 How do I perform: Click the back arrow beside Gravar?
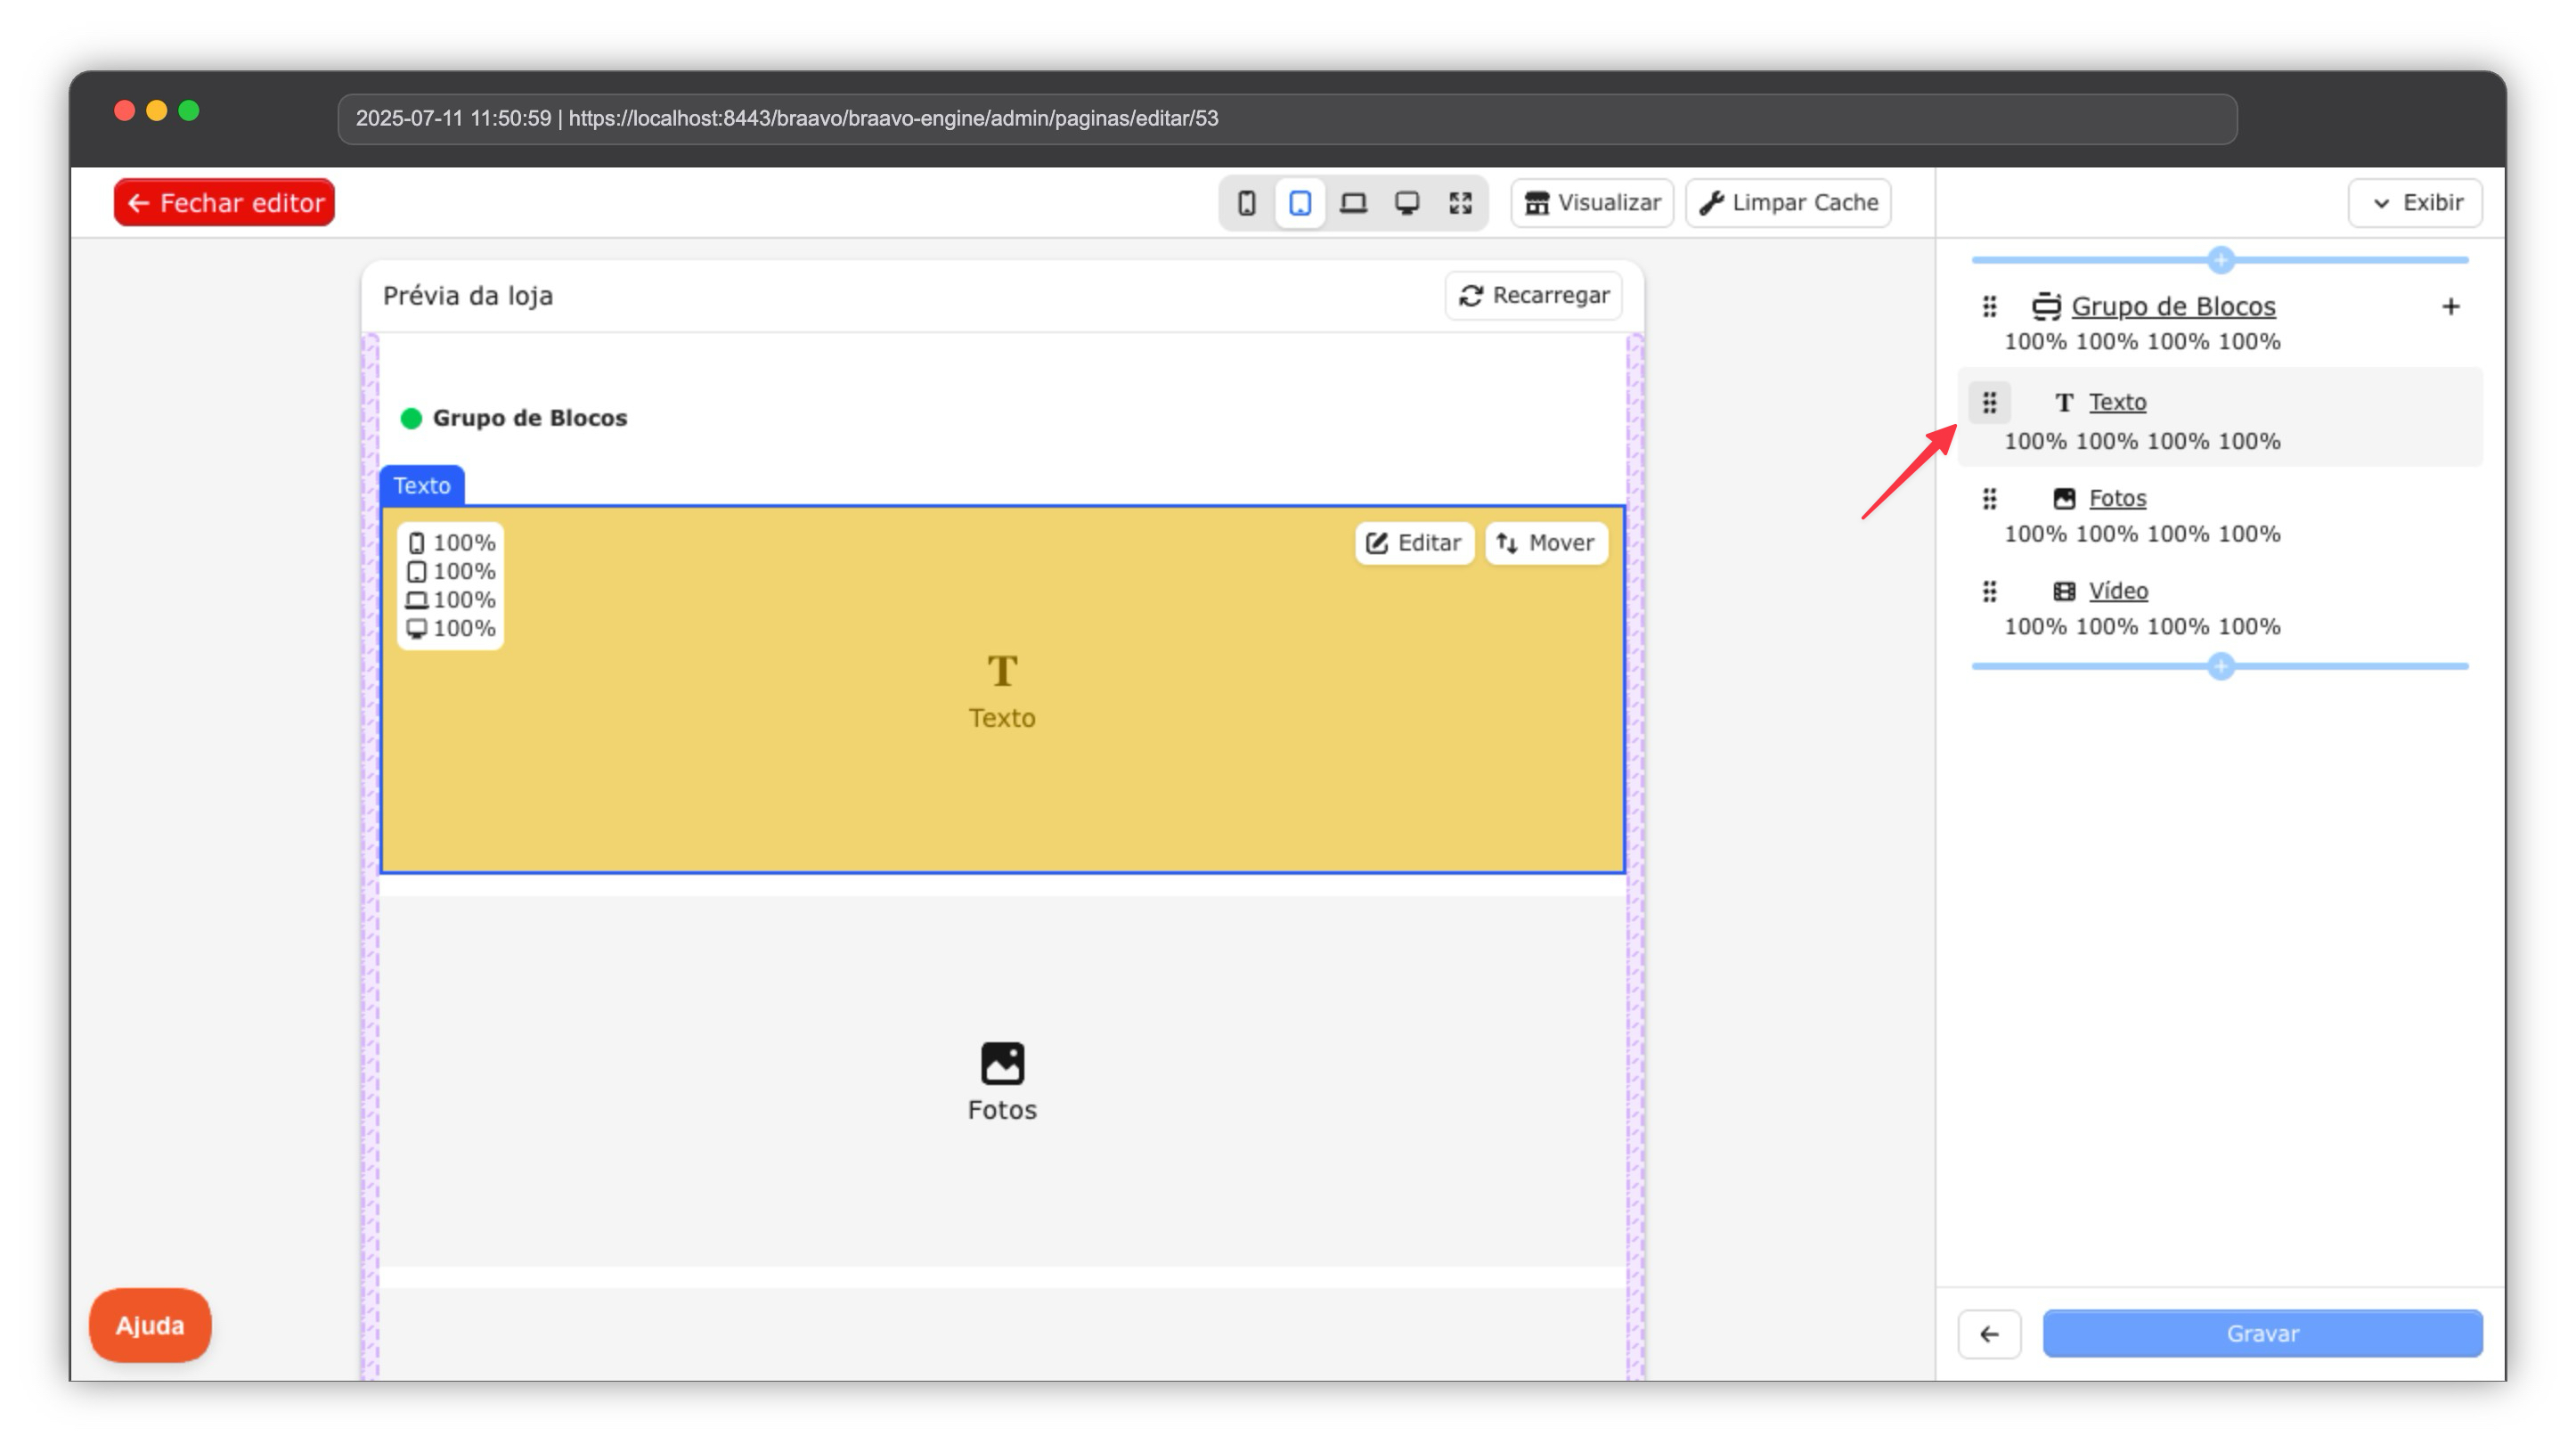coord(1988,1333)
